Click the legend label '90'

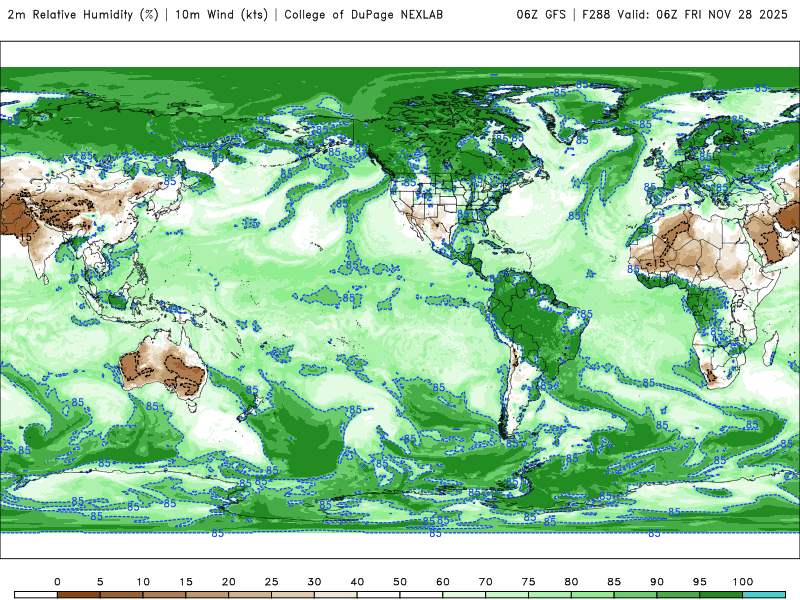coord(657,582)
